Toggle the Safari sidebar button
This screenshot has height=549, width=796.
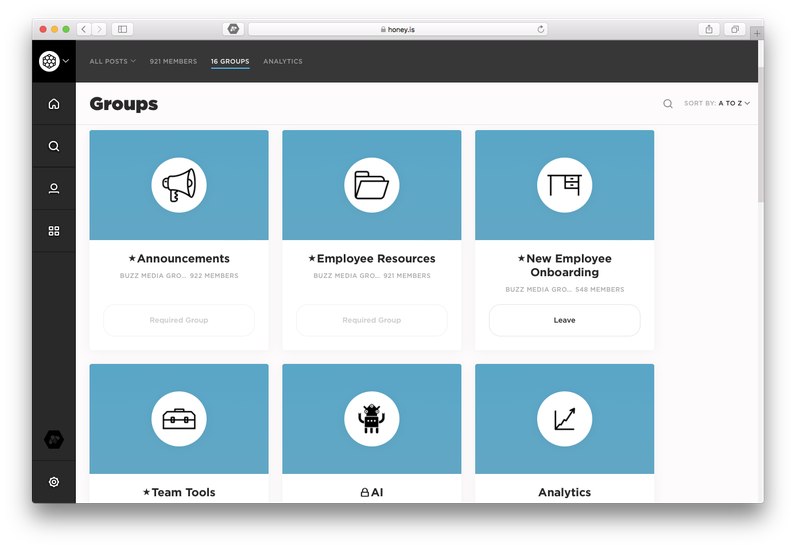click(x=122, y=29)
